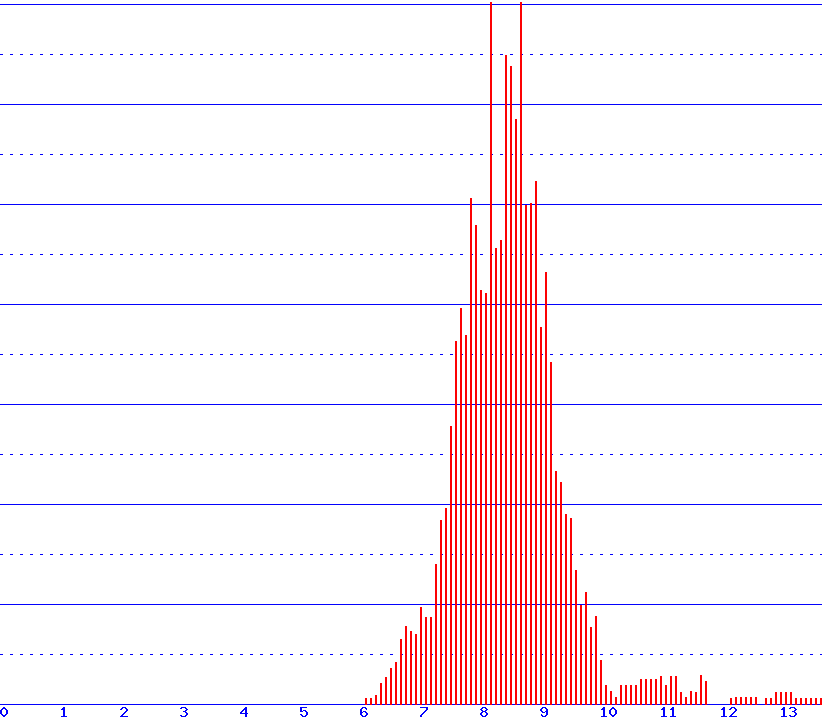Click the x-axis label "10"
Viewport: 822px width, 724px height.
coord(608,712)
